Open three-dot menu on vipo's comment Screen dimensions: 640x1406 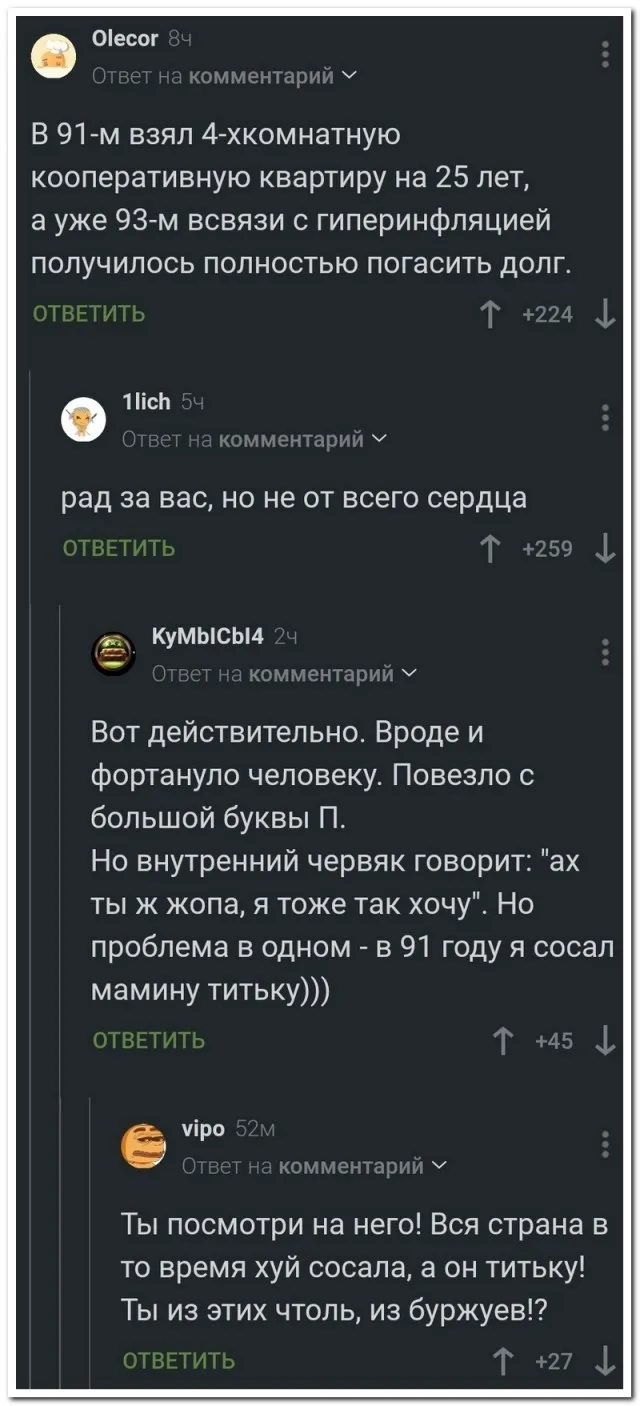[605, 1143]
